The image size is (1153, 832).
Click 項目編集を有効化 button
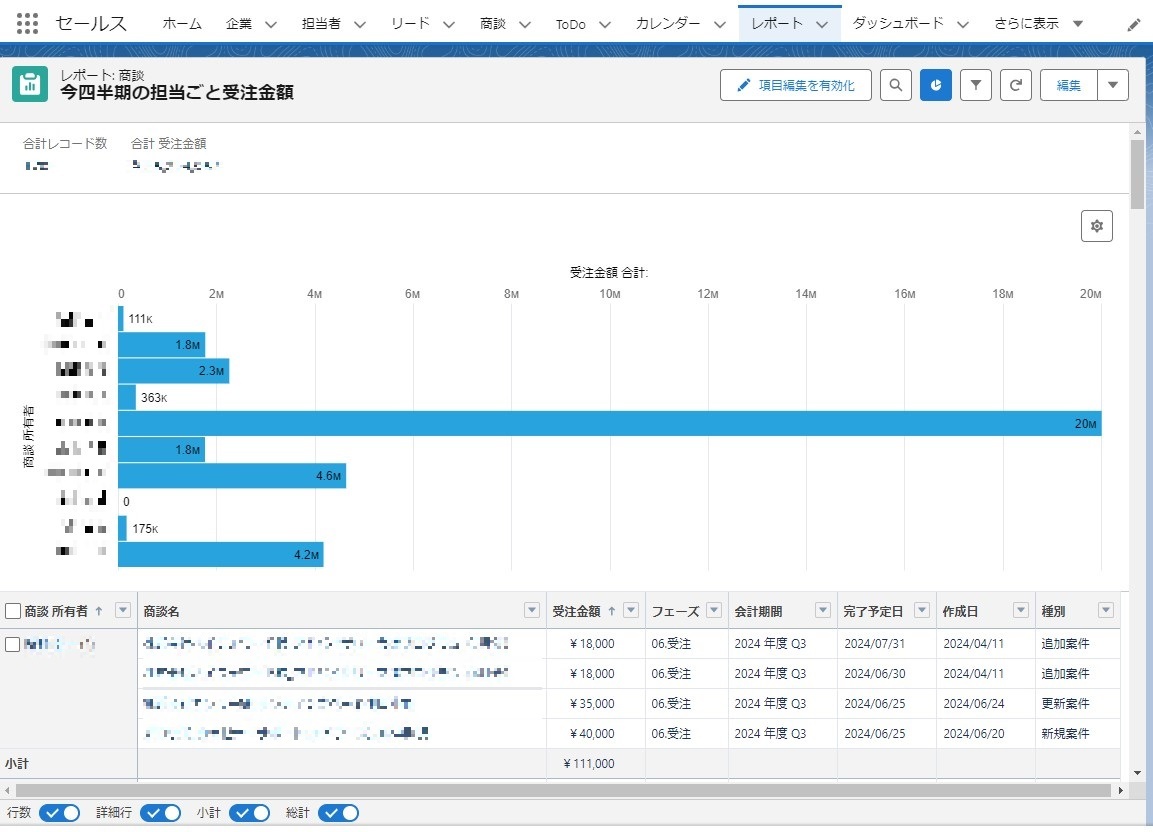pos(796,85)
